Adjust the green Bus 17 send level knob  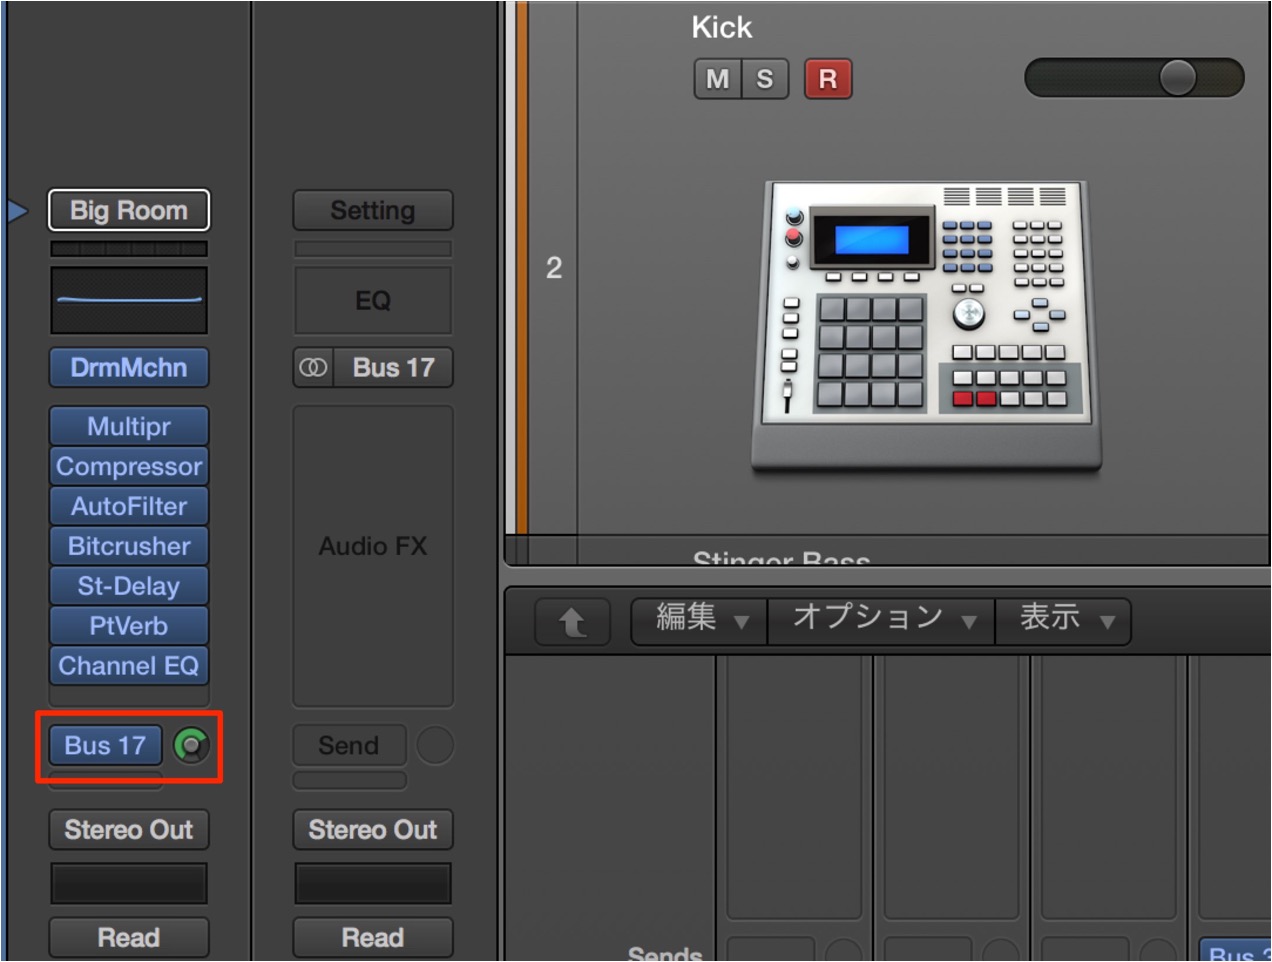[191, 745]
